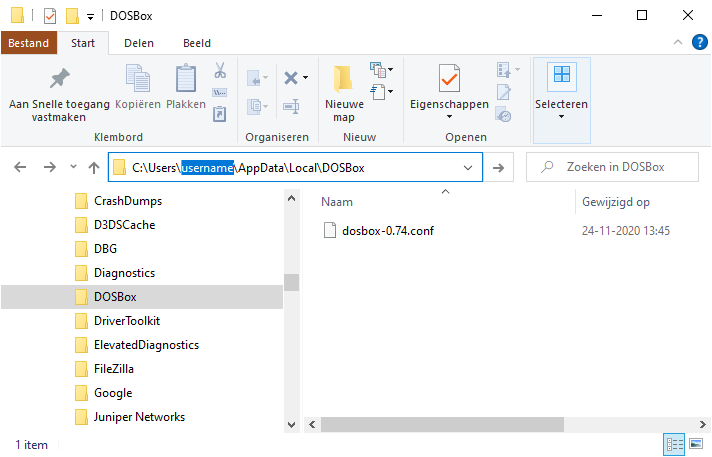This screenshot has height=457, width=712.
Task: Go forward with the right arrow
Action: coord(49,168)
